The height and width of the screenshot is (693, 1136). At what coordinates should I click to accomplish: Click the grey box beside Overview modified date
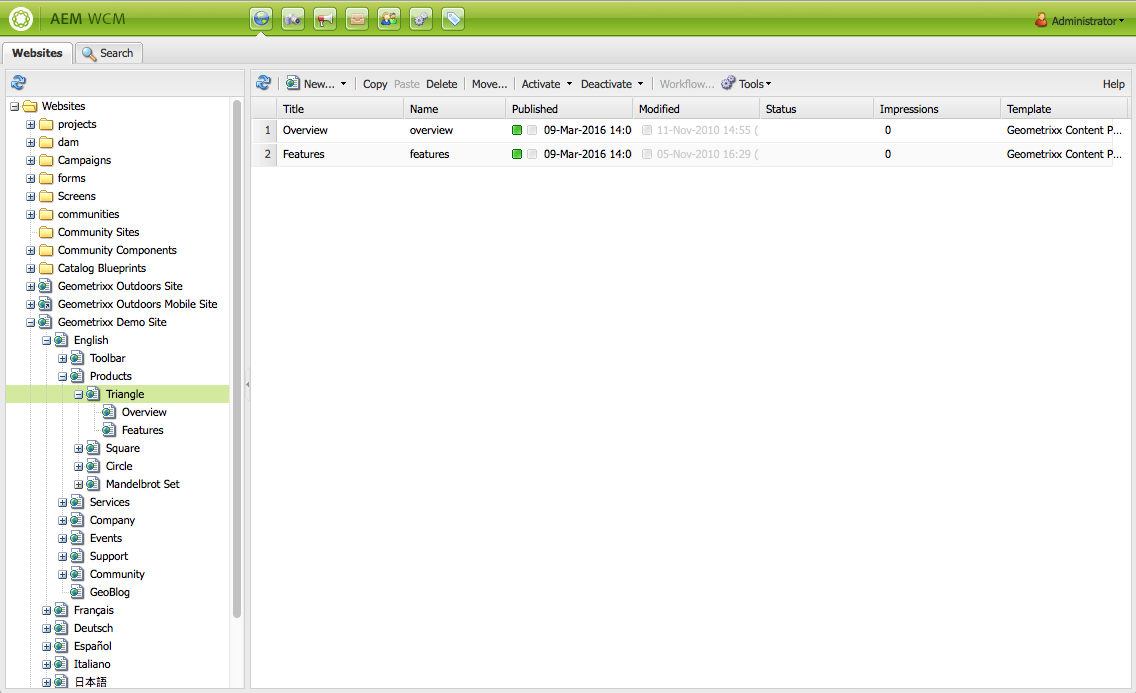click(647, 130)
